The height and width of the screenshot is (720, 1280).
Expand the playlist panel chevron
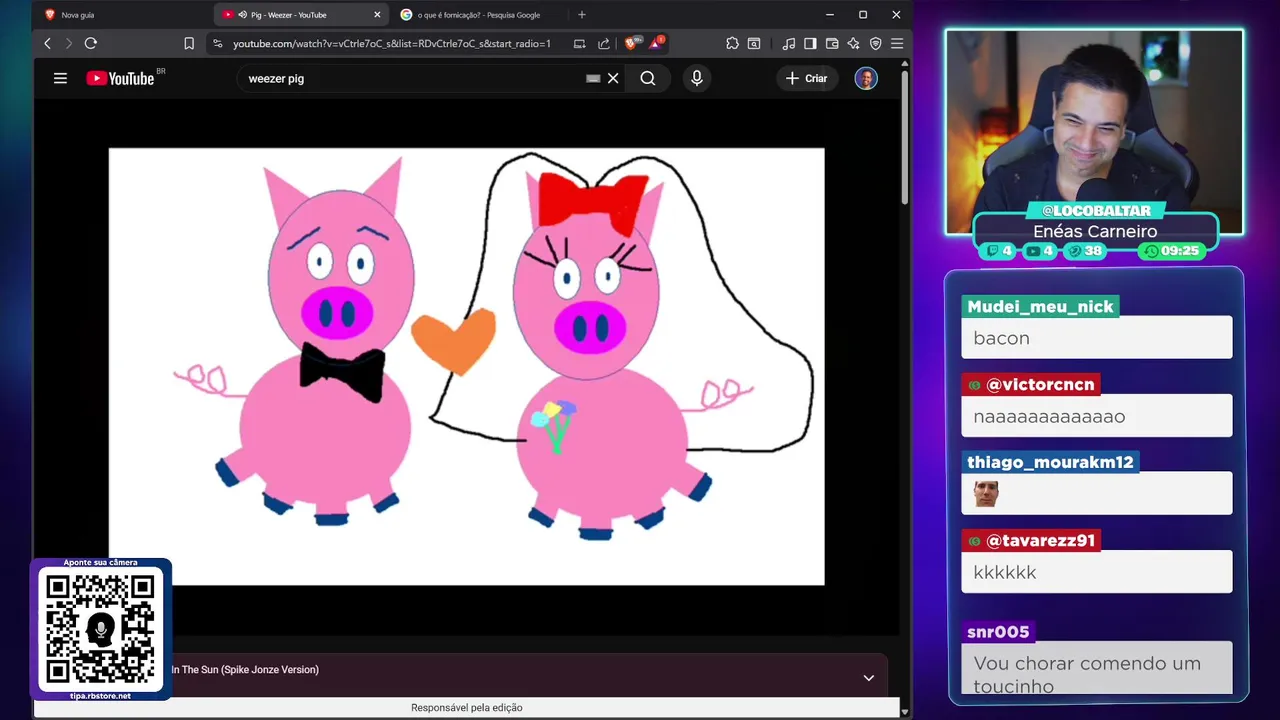click(x=868, y=677)
